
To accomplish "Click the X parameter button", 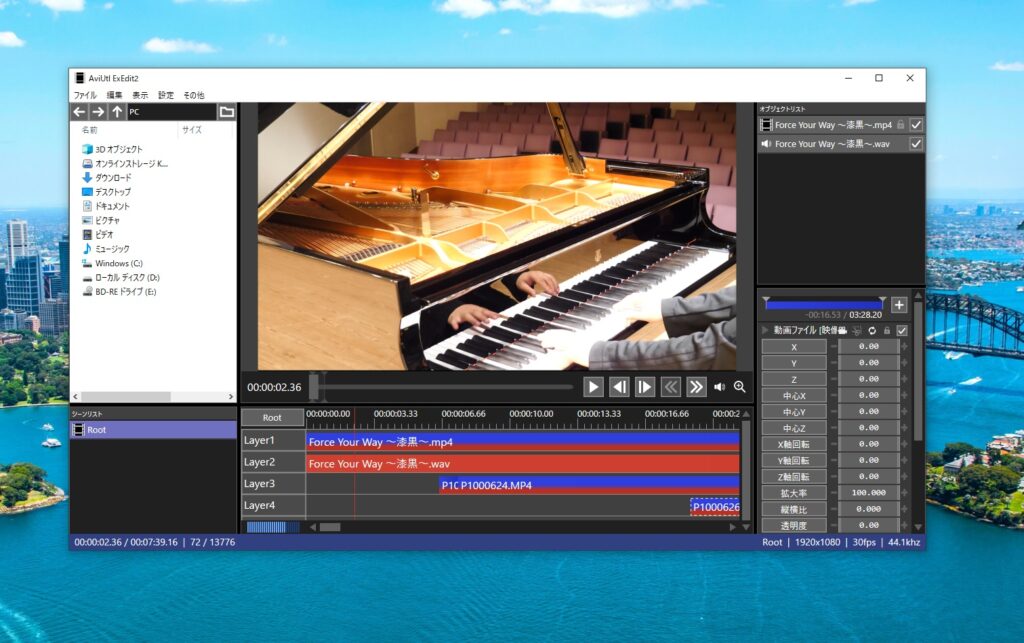I will [794, 347].
